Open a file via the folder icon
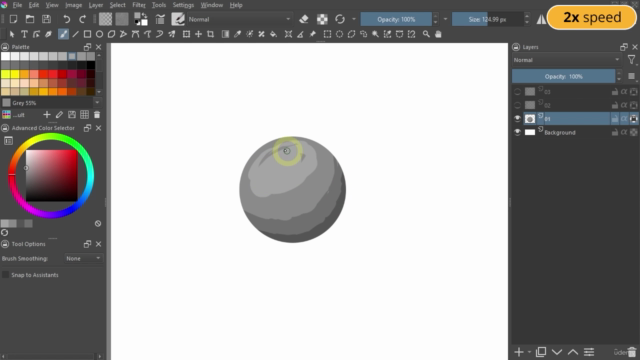Viewport: 640px width, 360px height. 30,19
